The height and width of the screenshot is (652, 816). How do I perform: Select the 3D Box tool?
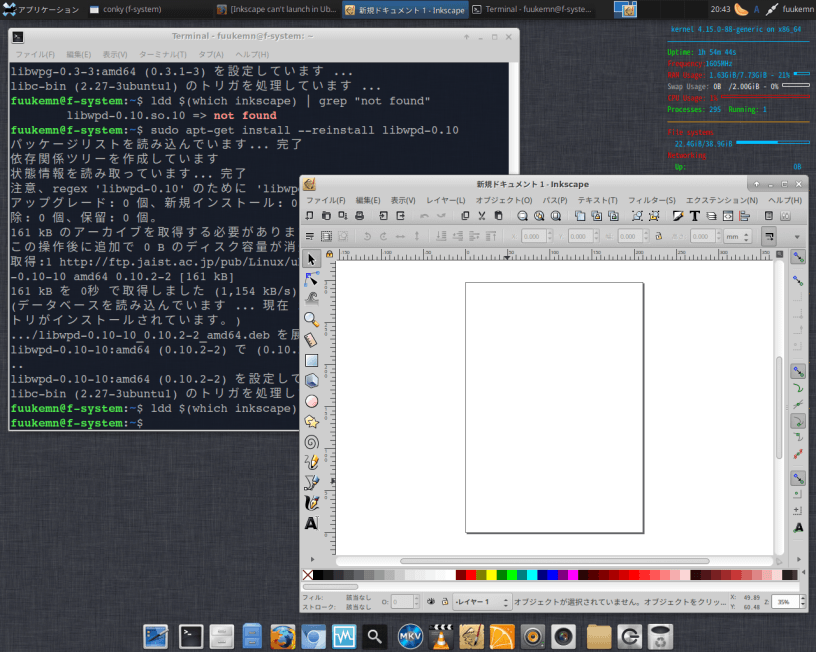click(311, 380)
